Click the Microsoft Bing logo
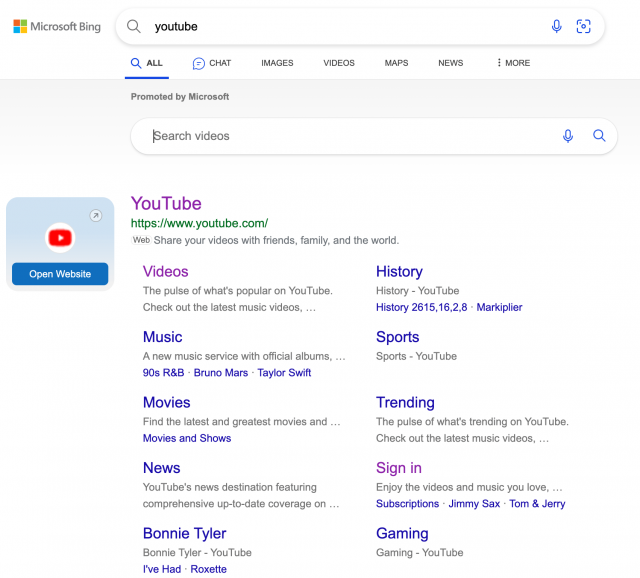The width and height of the screenshot is (640, 578). 57,27
